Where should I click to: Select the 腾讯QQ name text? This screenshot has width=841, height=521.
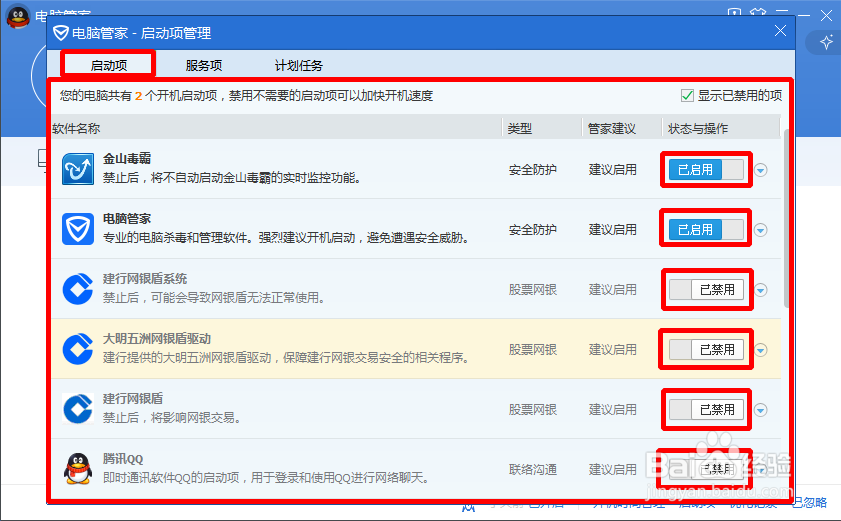(123, 459)
